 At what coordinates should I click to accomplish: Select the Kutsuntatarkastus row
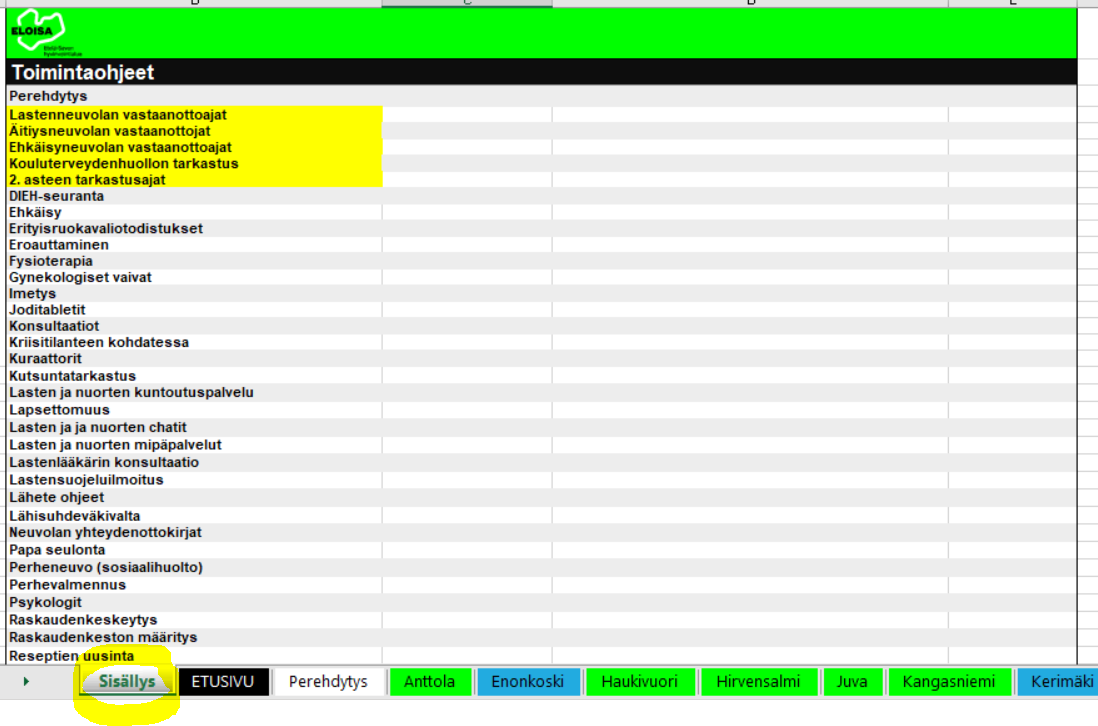pyautogui.click(x=72, y=376)
